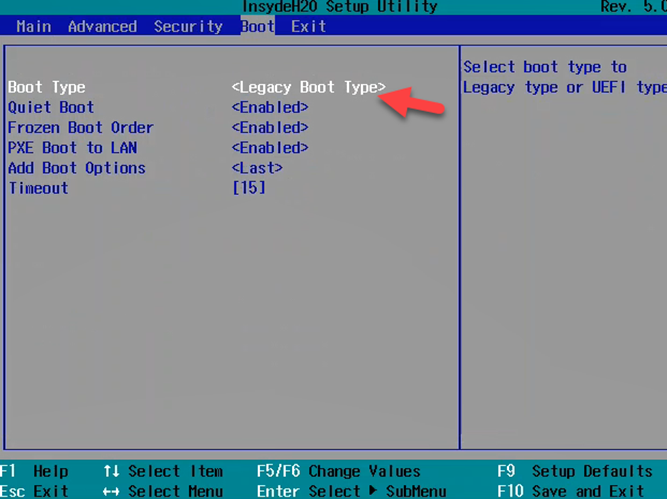This screenshot has height=499, width=667.
Task: Open the Add Boot Options Last value
Action: click(x=257, y=168)
